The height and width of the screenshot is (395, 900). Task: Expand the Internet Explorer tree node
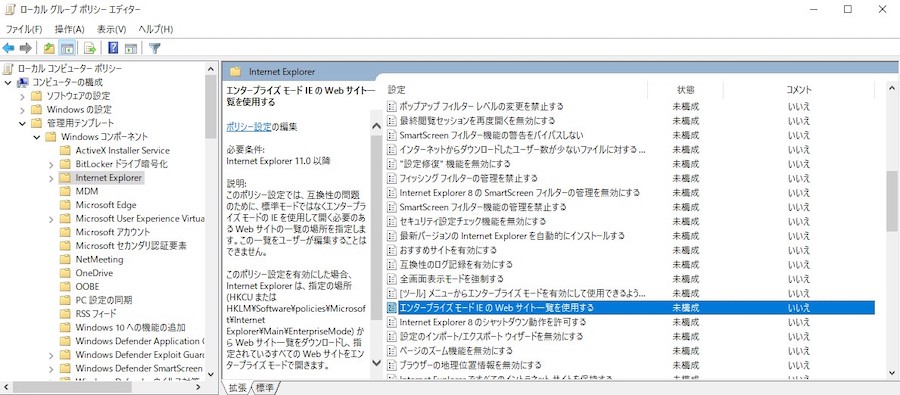coord(51,178)
